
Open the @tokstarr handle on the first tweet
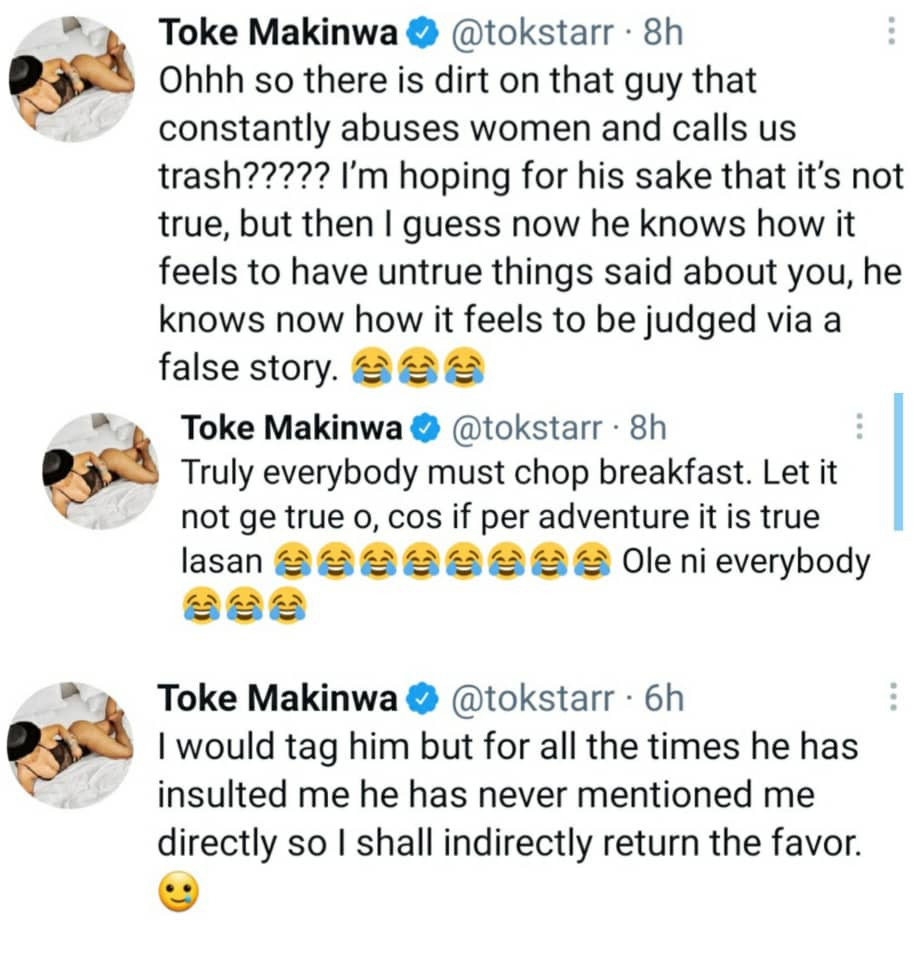[532, 35]
